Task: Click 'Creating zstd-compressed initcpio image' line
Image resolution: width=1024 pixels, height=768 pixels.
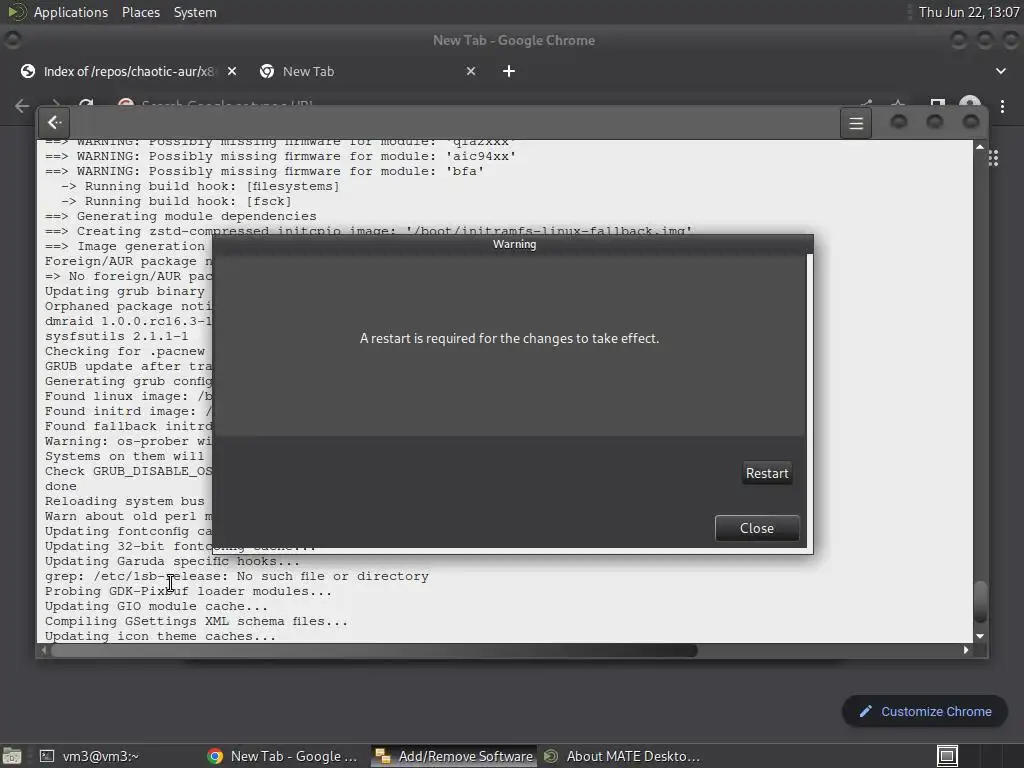Action: pos(368,231)
